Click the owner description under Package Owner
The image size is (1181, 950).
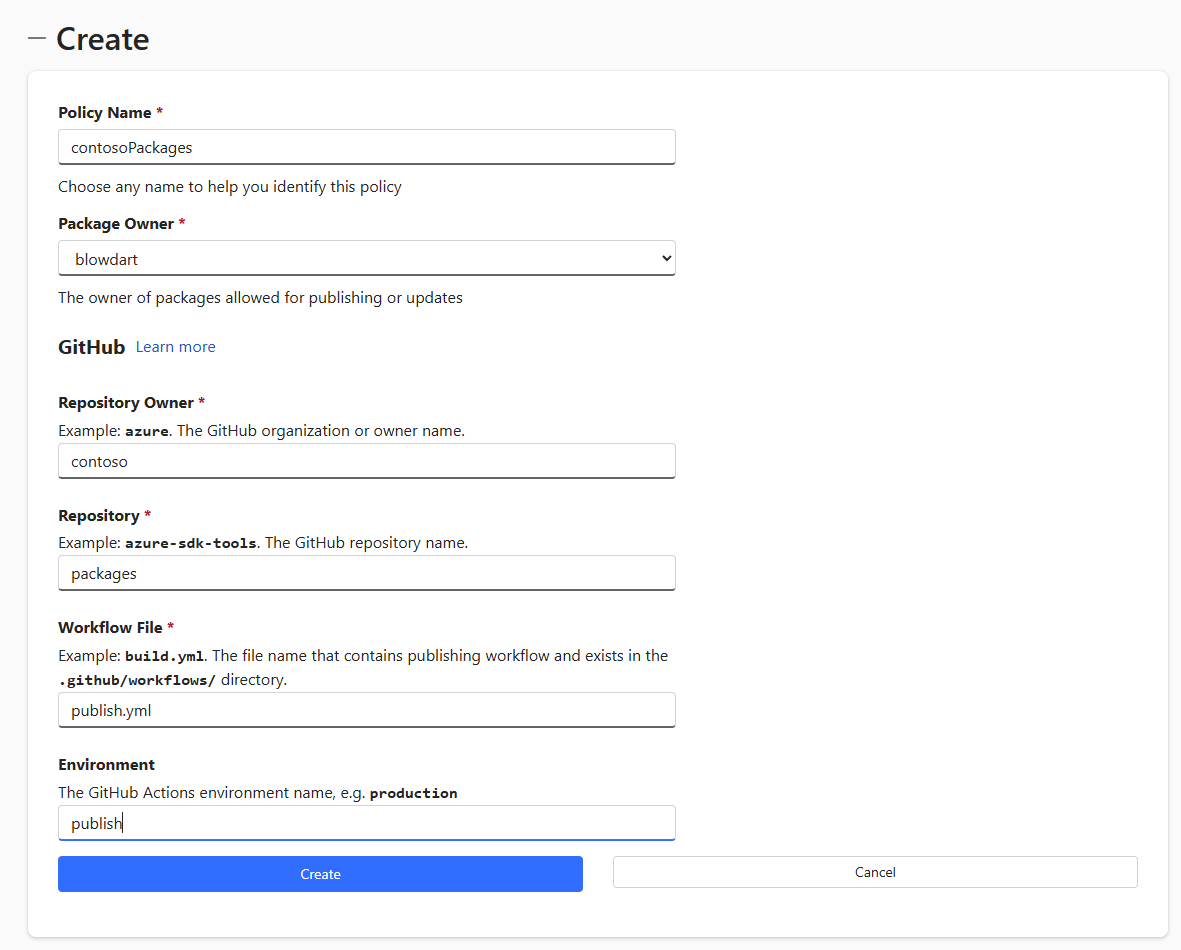pos(260,297)
